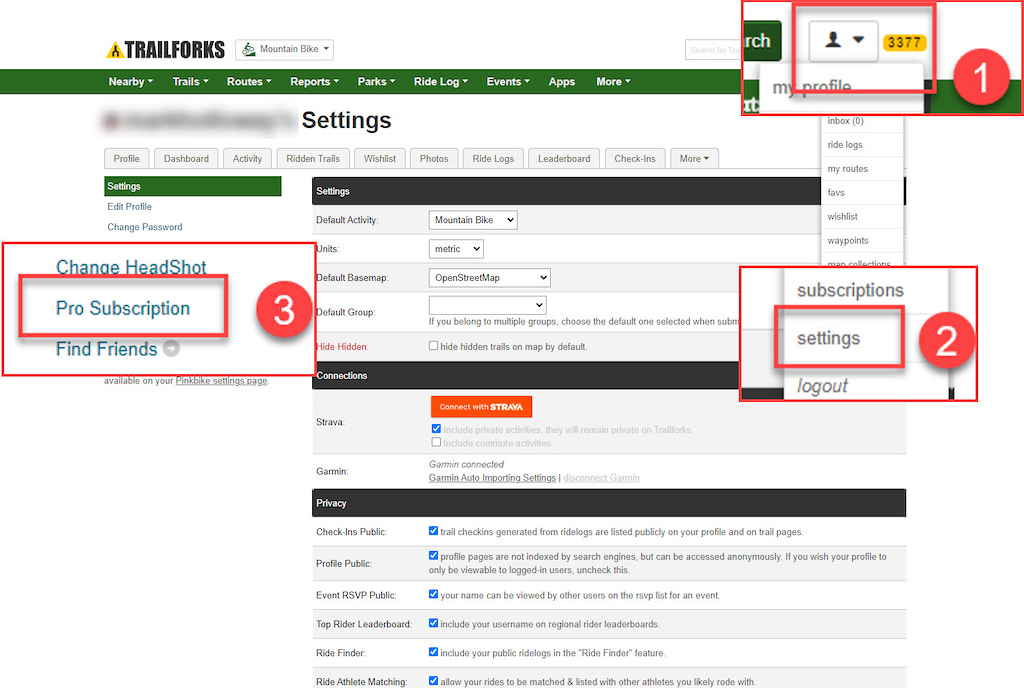Open the activity type dropdown beside logo
Image resolution: width=1024 pixels, height=688 pixels.
pyautogui.click(x=284, y=49)
